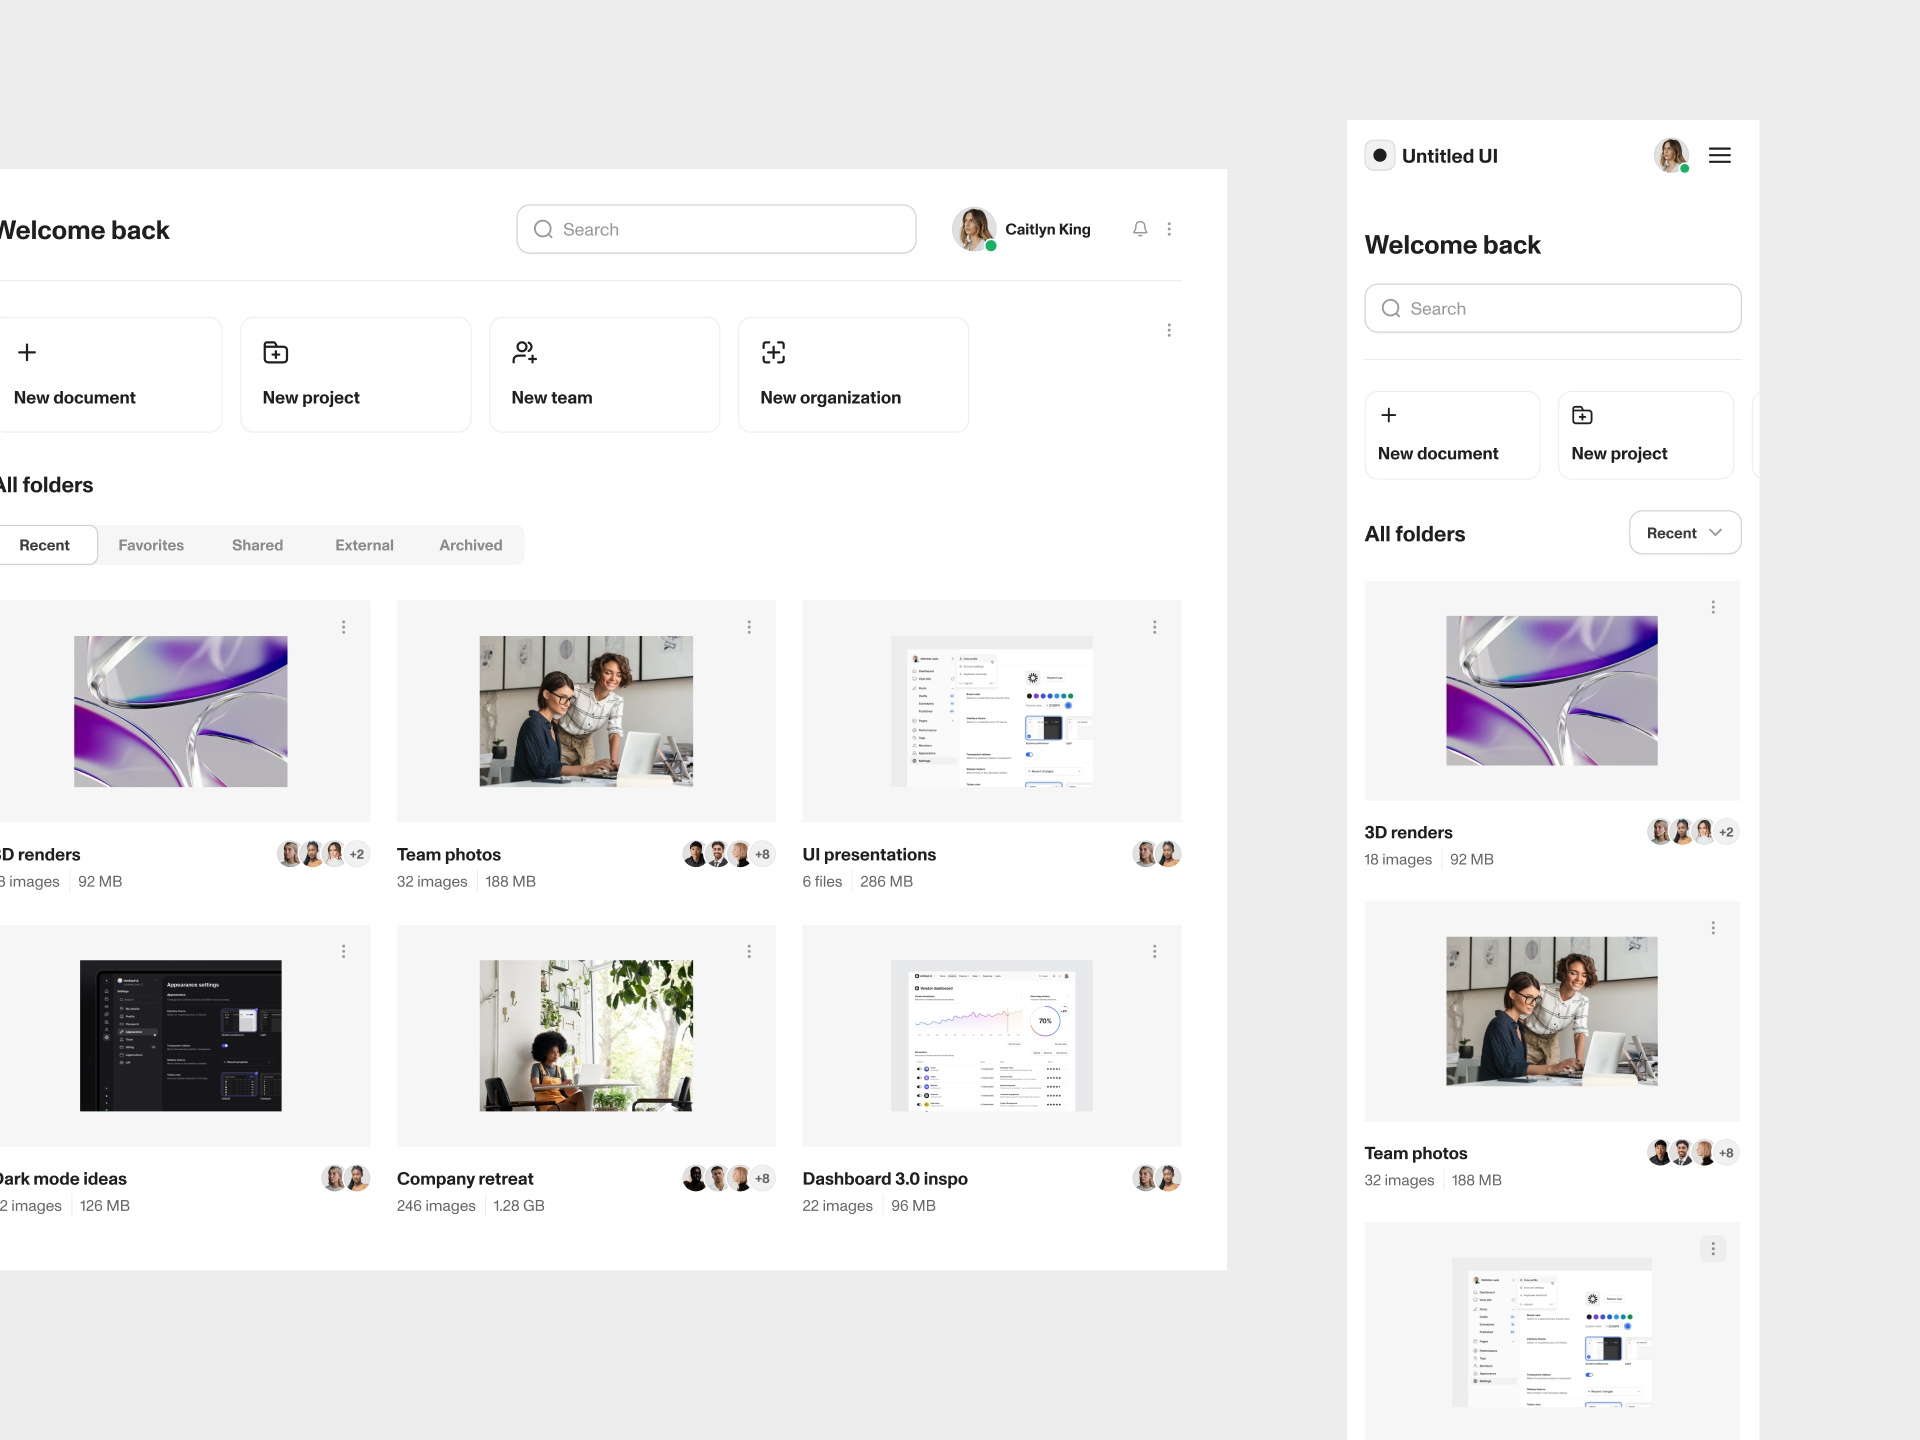Open the kebab menu on Dashboard 3.0 inspo card
The image size is (1920, 1440).
coord(1155,951)
